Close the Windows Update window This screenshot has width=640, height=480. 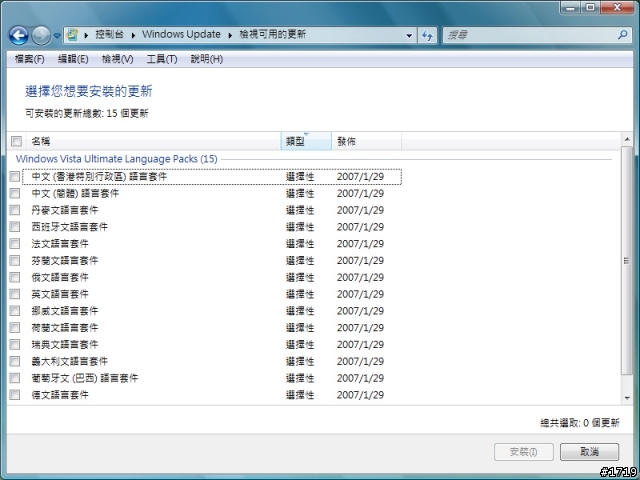click(617, 7)
